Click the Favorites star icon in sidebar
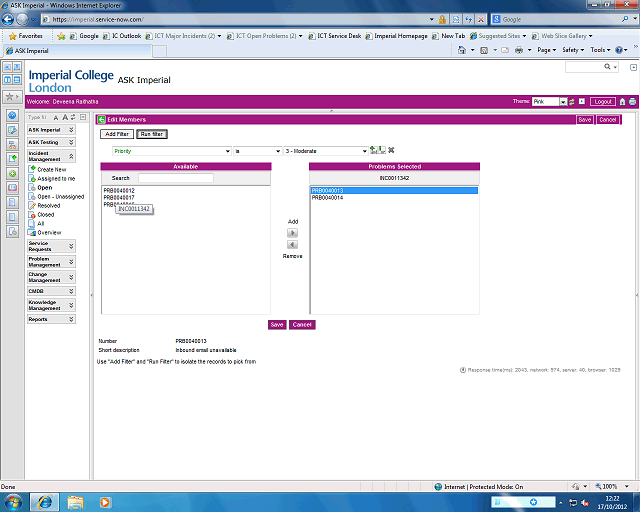This screenshot has width=640, height=512. click(9, 97)
